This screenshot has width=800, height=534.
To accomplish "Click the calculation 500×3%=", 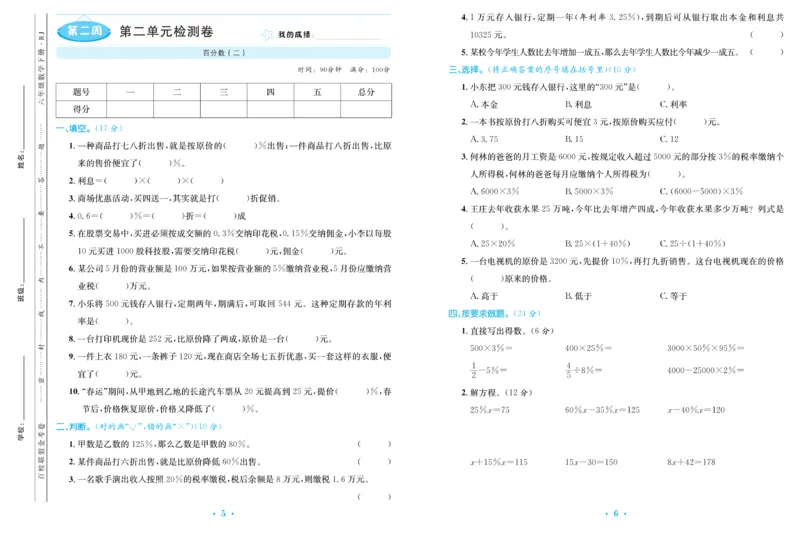I will 491,348.
